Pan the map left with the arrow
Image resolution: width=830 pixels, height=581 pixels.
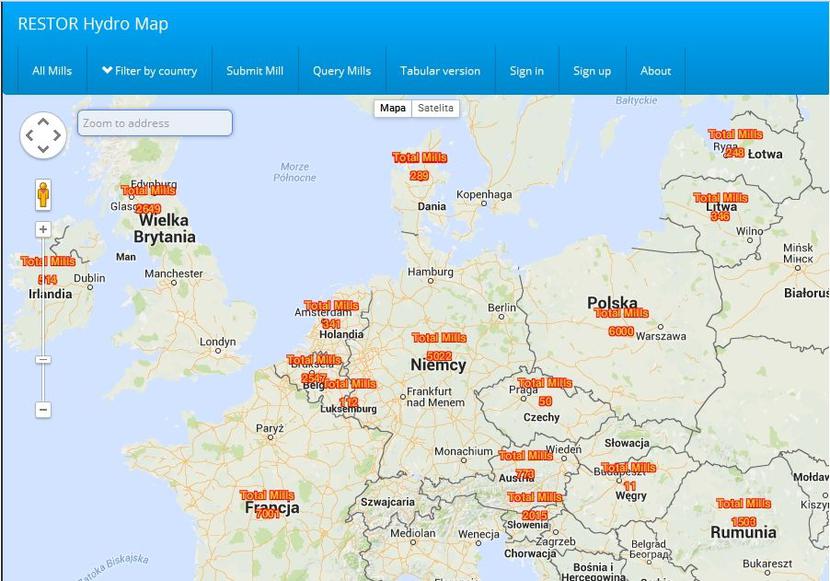click(30, 135)
